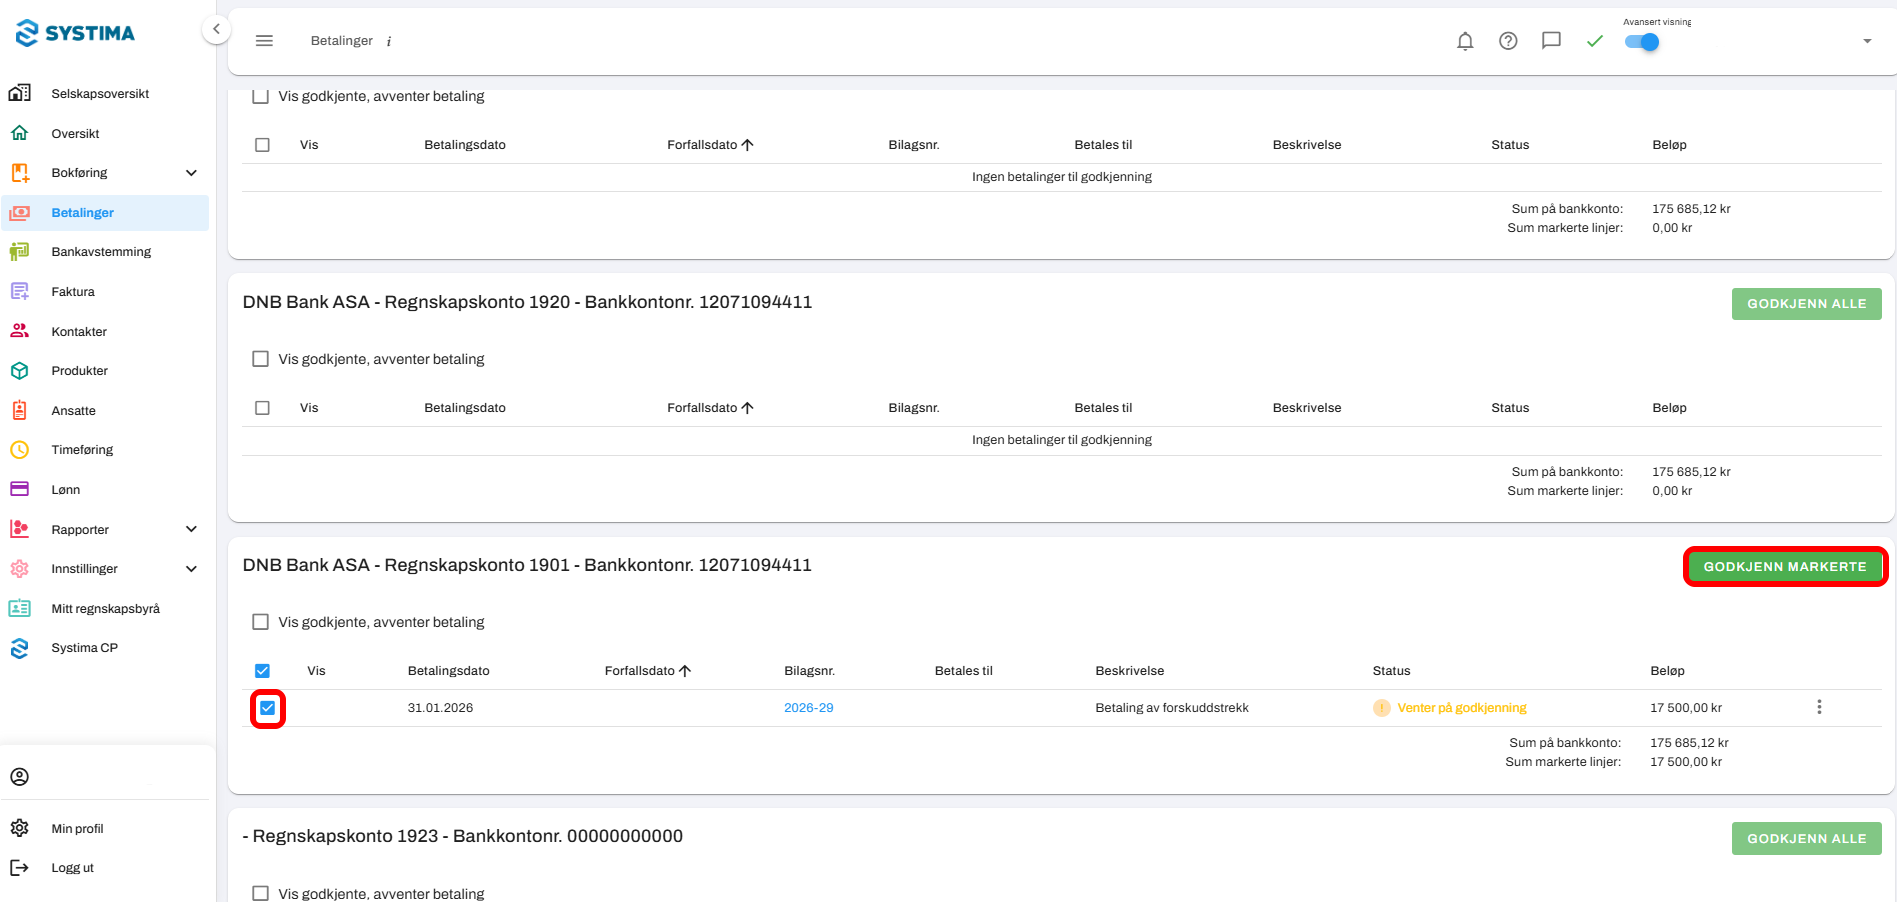Click amount 17 500,00 kr in payment row
This screenshot has height=902, width=1897.
point(1686,708)
